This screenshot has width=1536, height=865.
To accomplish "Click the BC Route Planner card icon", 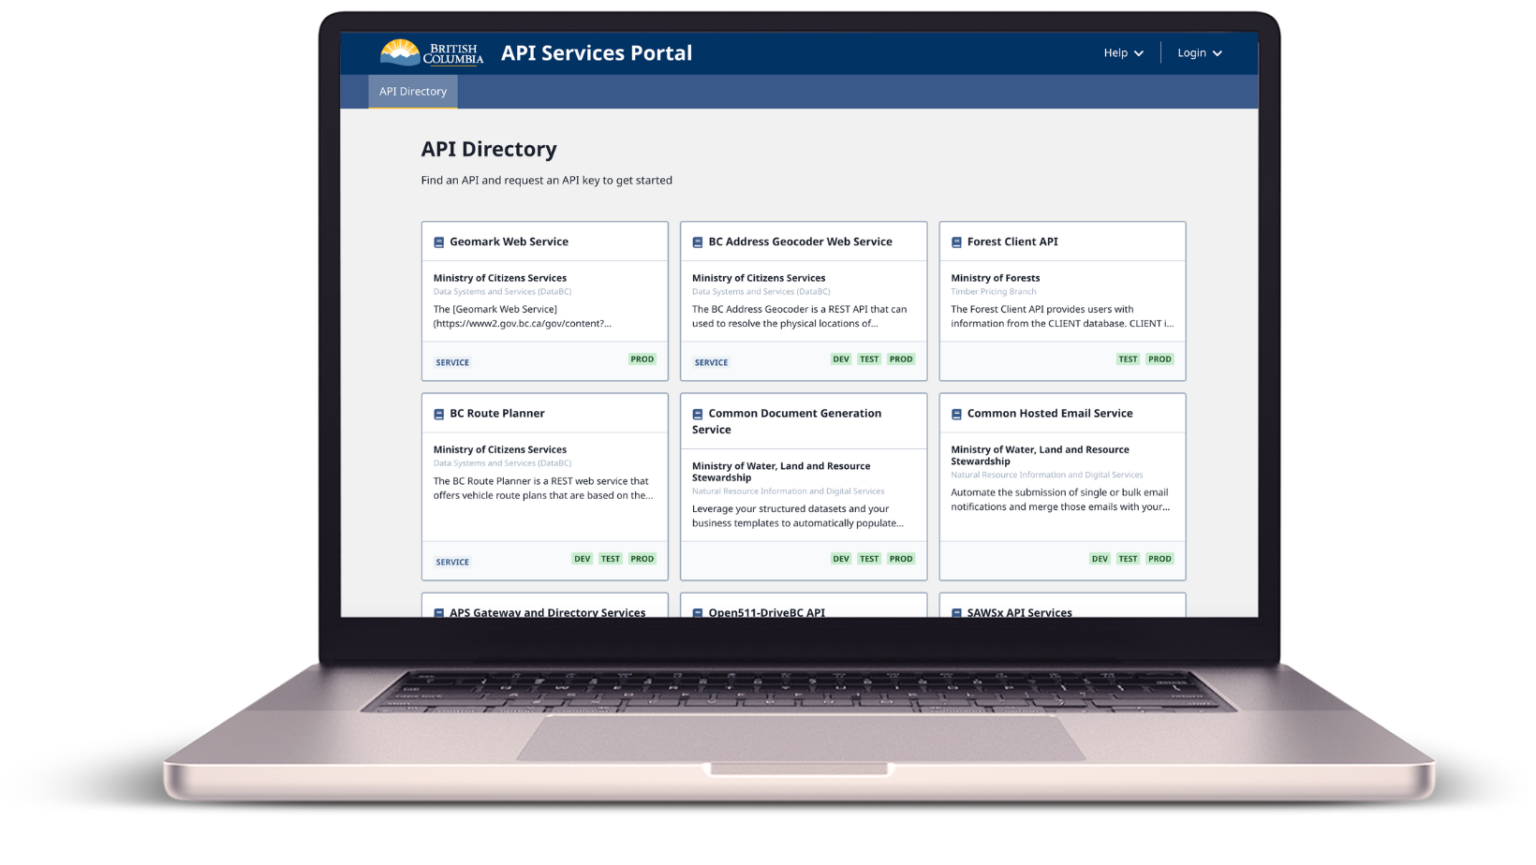I will coord(438,413).
